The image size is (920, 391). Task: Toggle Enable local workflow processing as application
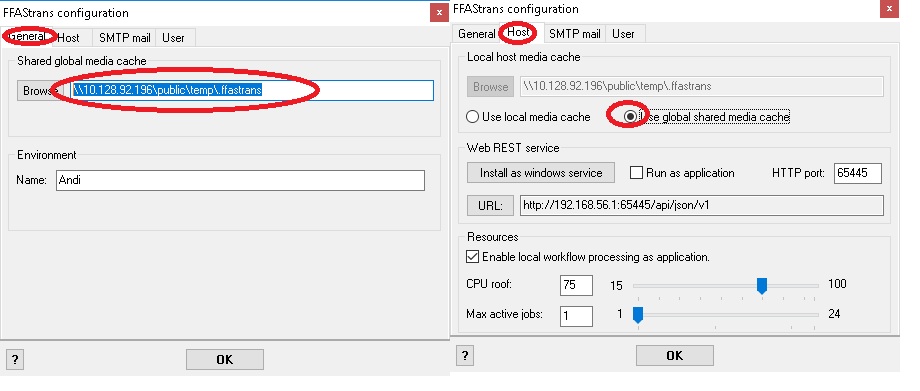coord(588,257)
